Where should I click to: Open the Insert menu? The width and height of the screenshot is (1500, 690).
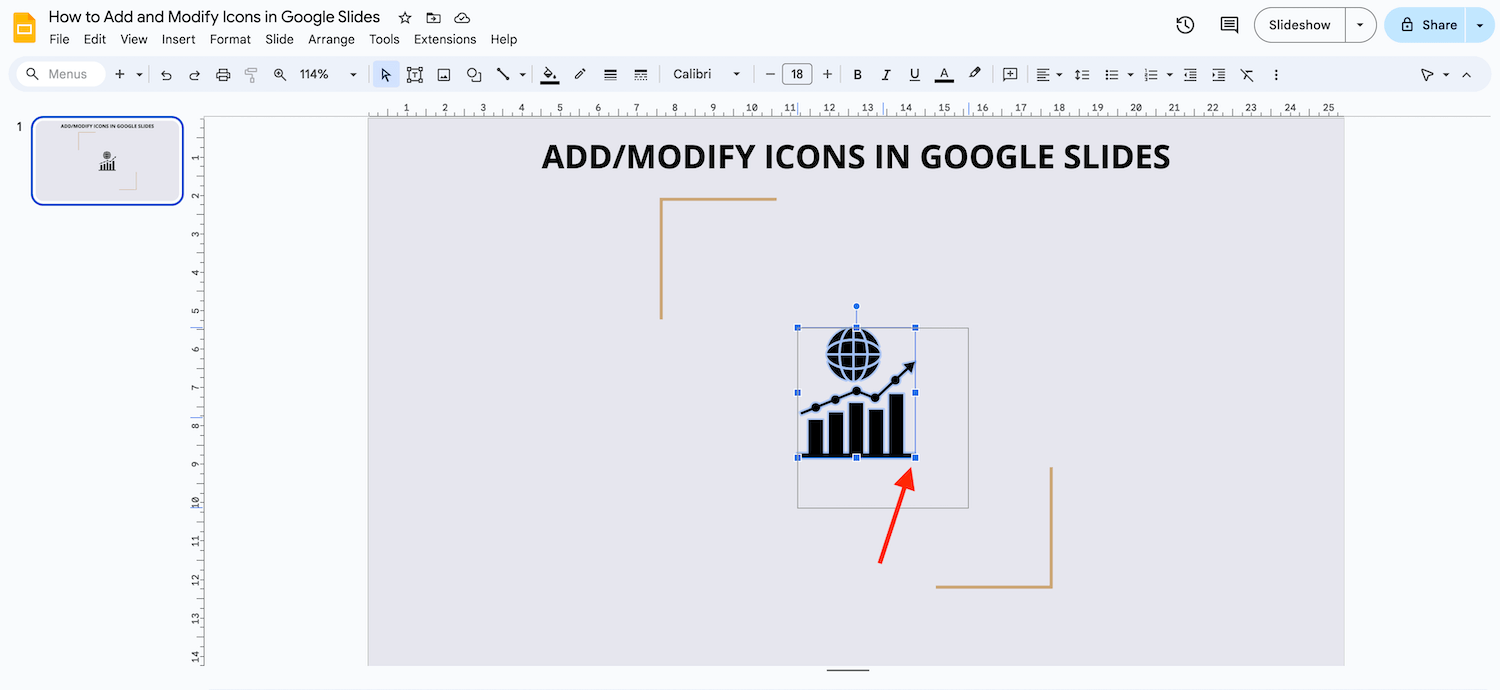[x=179, y=39]
